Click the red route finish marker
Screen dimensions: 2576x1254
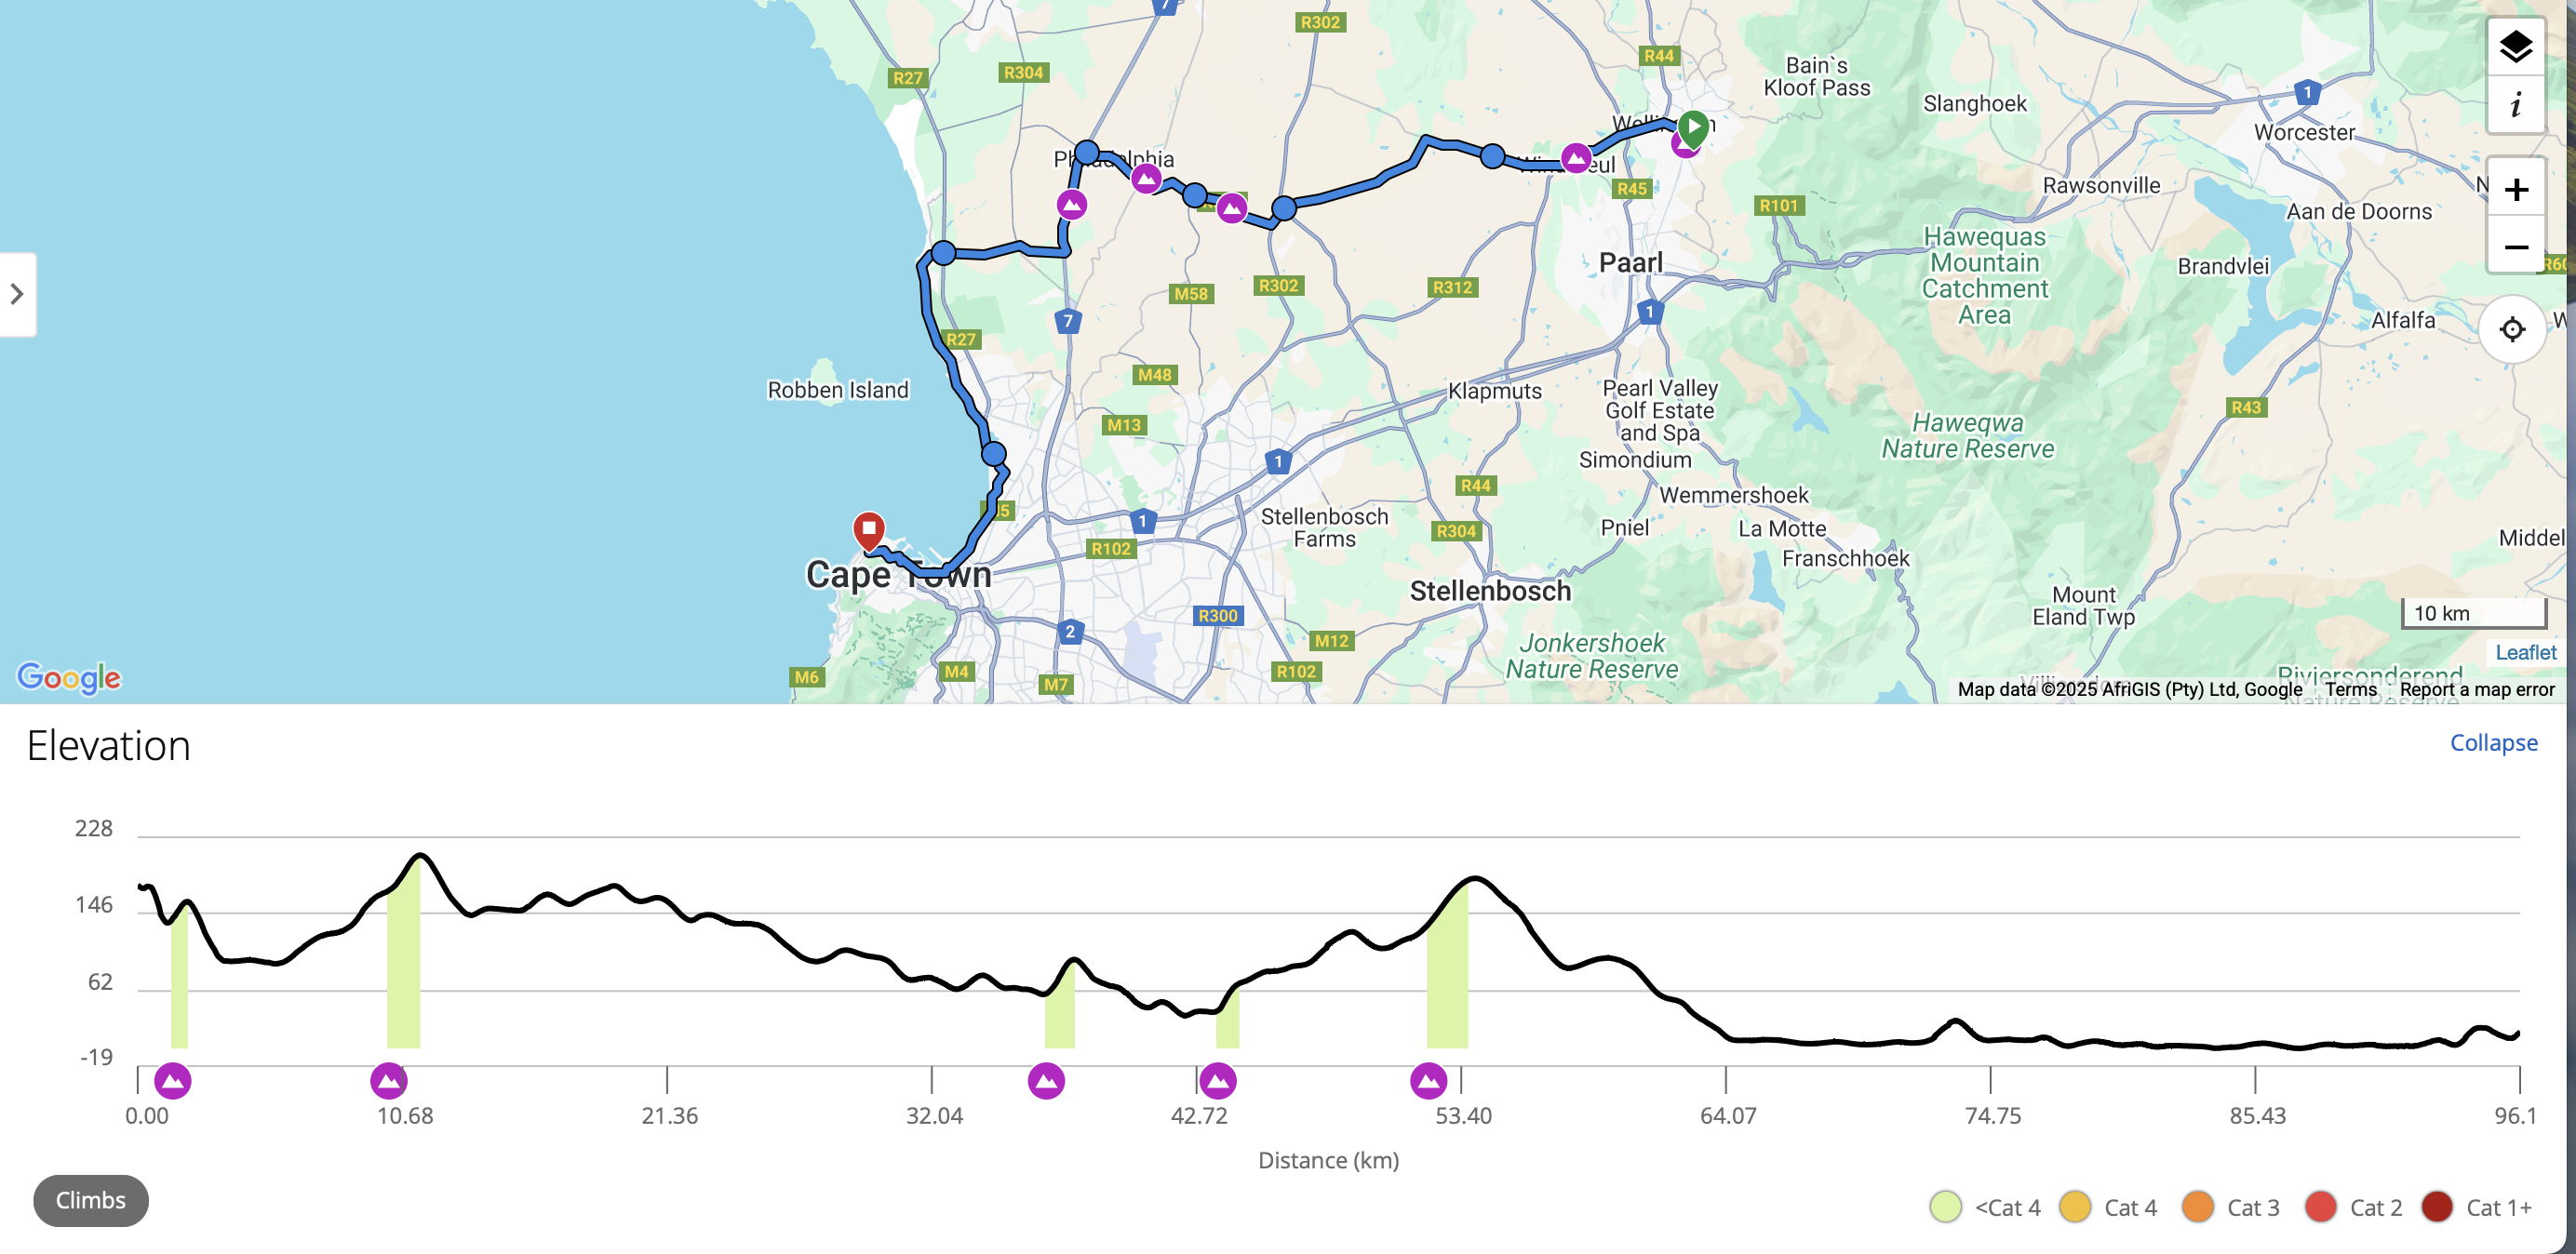coord(868,529)
